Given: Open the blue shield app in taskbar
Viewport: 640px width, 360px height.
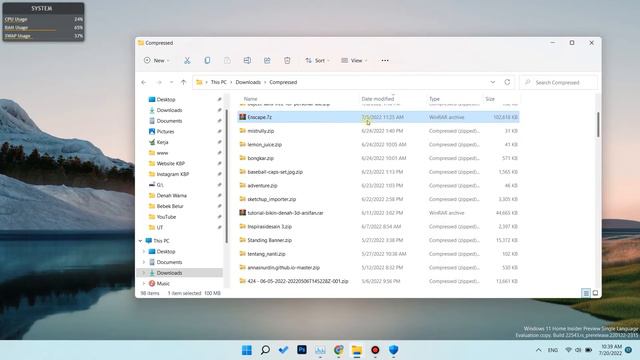Looking at the screenshot, I should (x=393, y=350).
